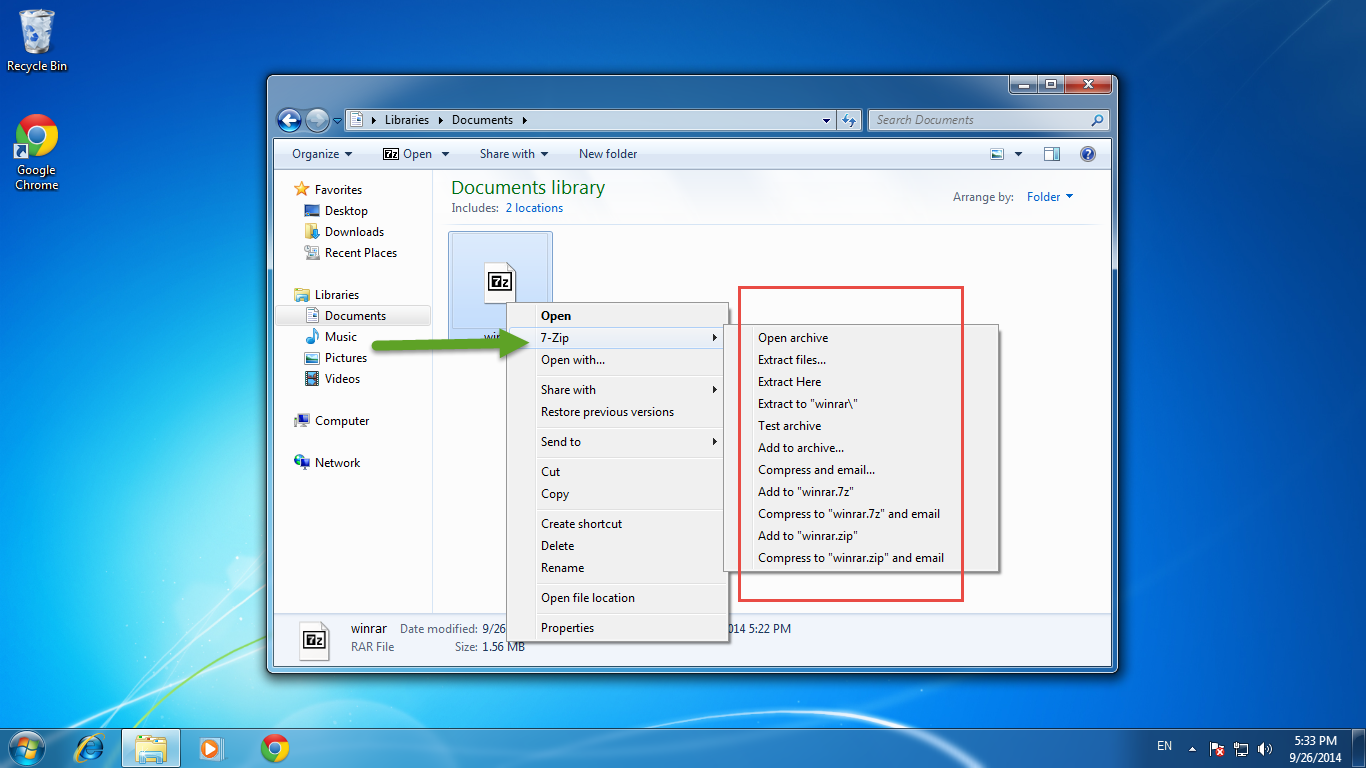1366x768 pixels.
Task: Select Computer in navigation pane
Action: (x=342, y=421)
